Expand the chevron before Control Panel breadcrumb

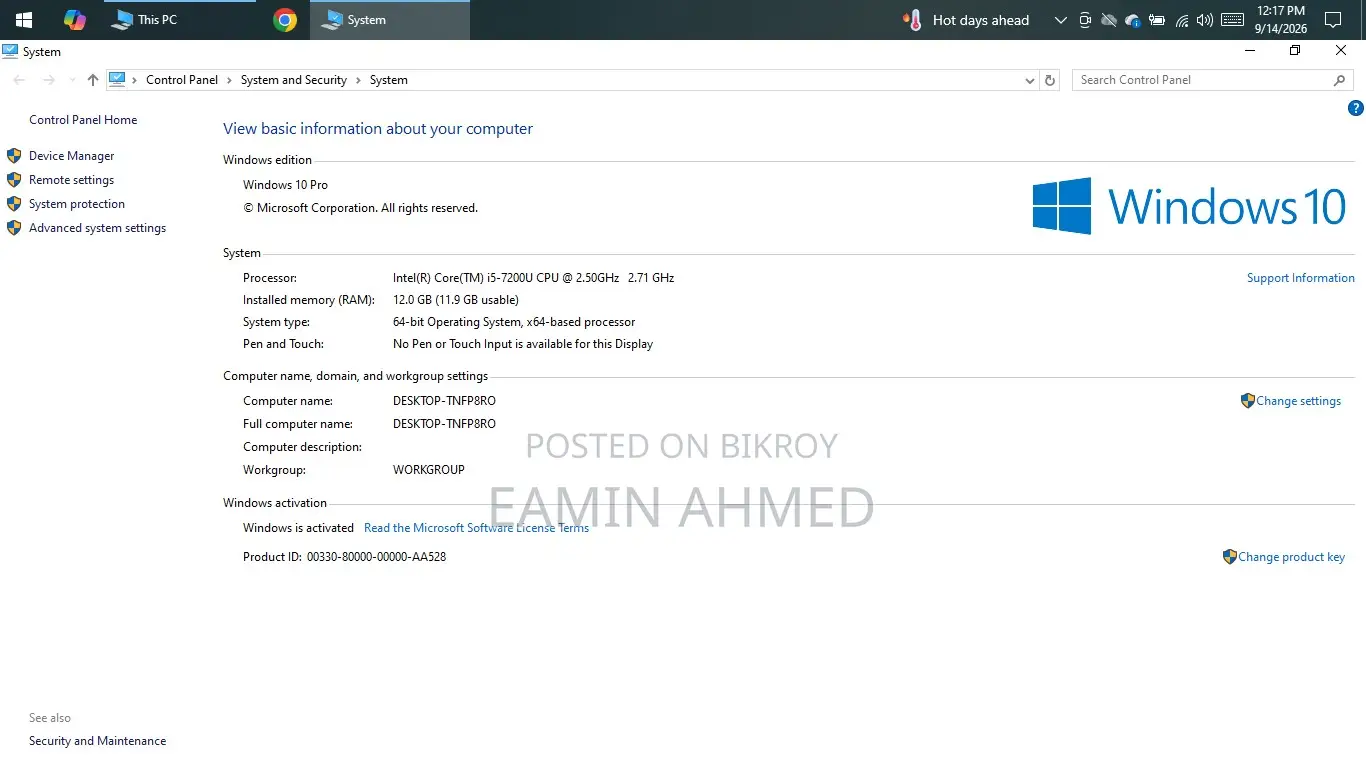point(135,80)
